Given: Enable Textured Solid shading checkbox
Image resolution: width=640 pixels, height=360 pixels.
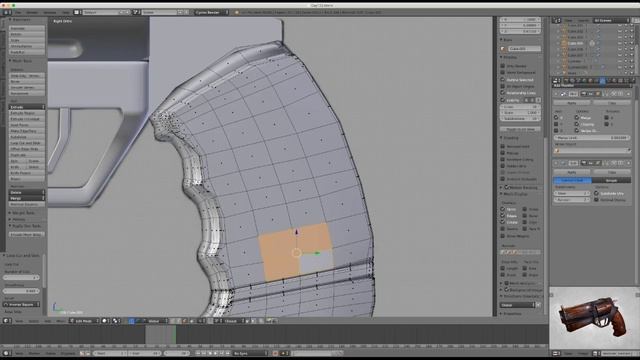Looking at the screenshot, I should click(x=502, y=146).
